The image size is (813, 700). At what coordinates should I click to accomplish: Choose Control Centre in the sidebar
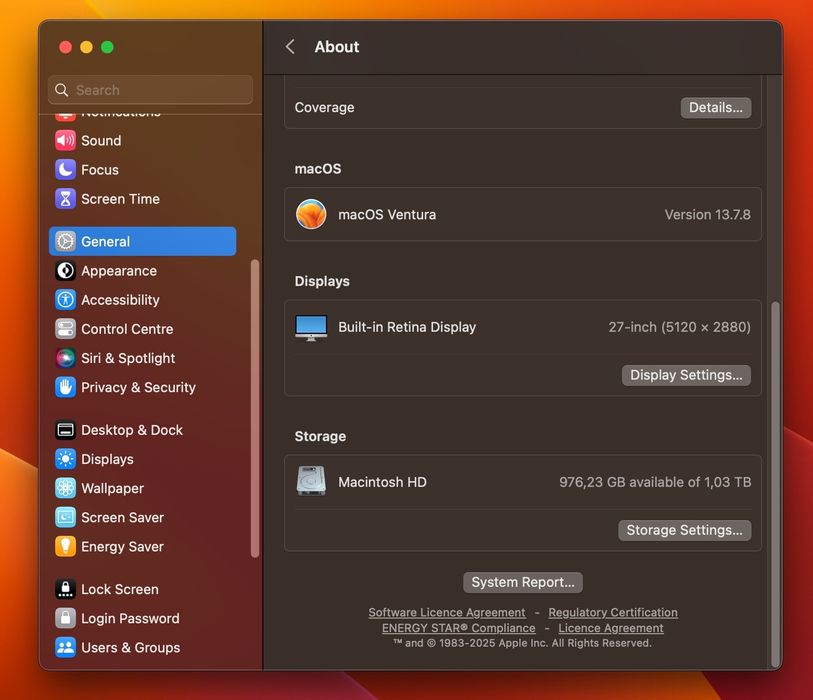tap(143, 329)
